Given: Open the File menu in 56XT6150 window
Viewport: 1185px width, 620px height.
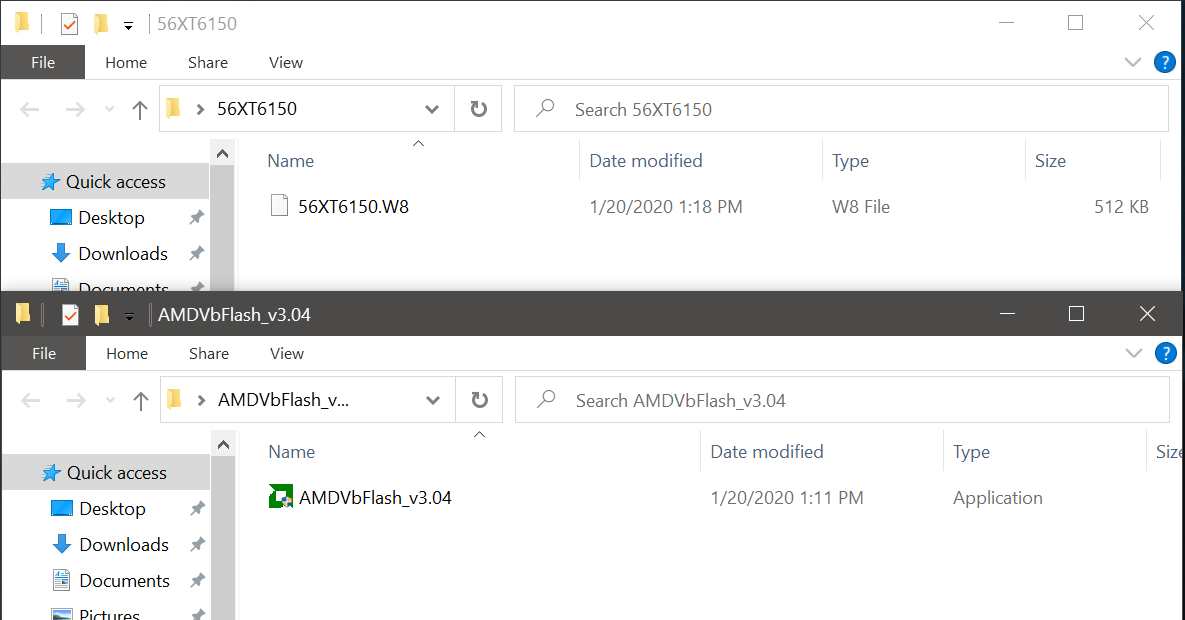Looking at the screenshot, I should 43,62.
